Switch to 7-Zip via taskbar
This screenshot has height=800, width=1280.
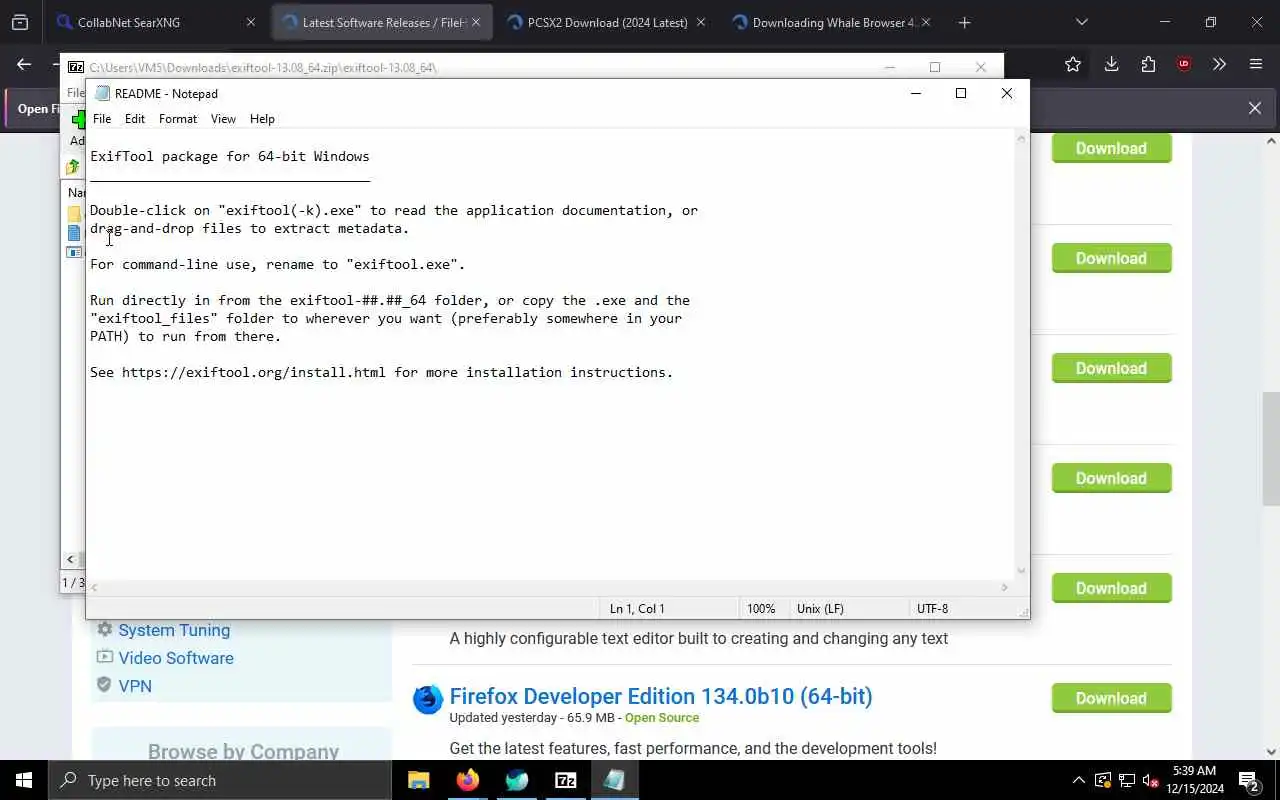point(566,780)
